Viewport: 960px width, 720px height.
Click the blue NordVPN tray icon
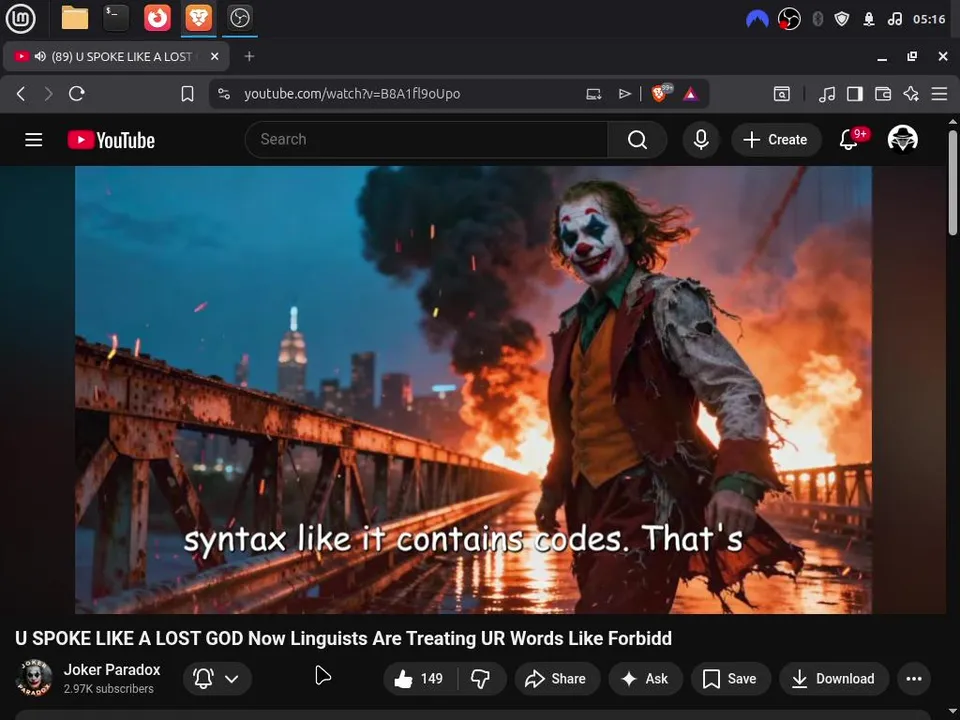757,19
